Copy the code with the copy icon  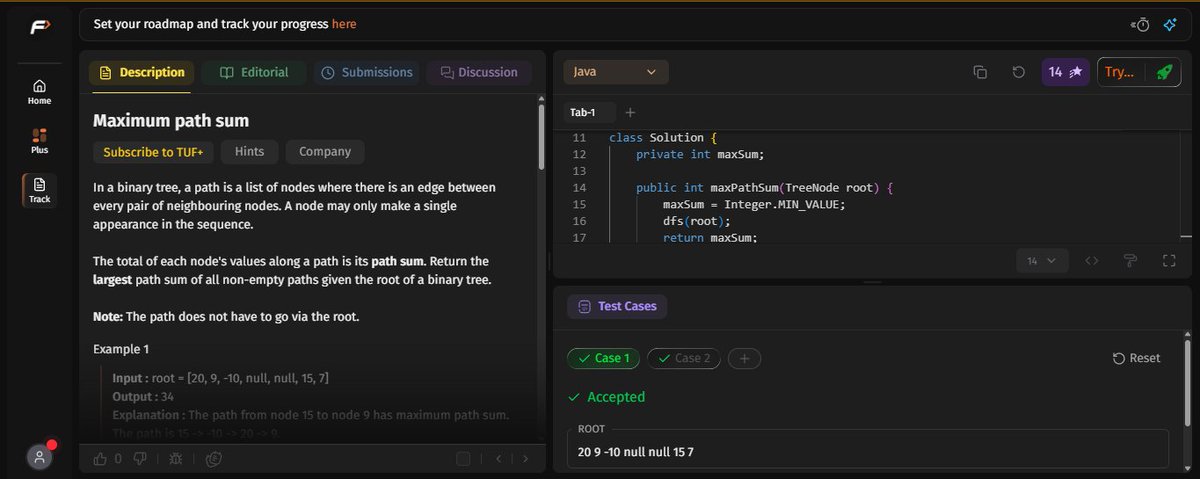pyautogui.click(x=981, y=72)
